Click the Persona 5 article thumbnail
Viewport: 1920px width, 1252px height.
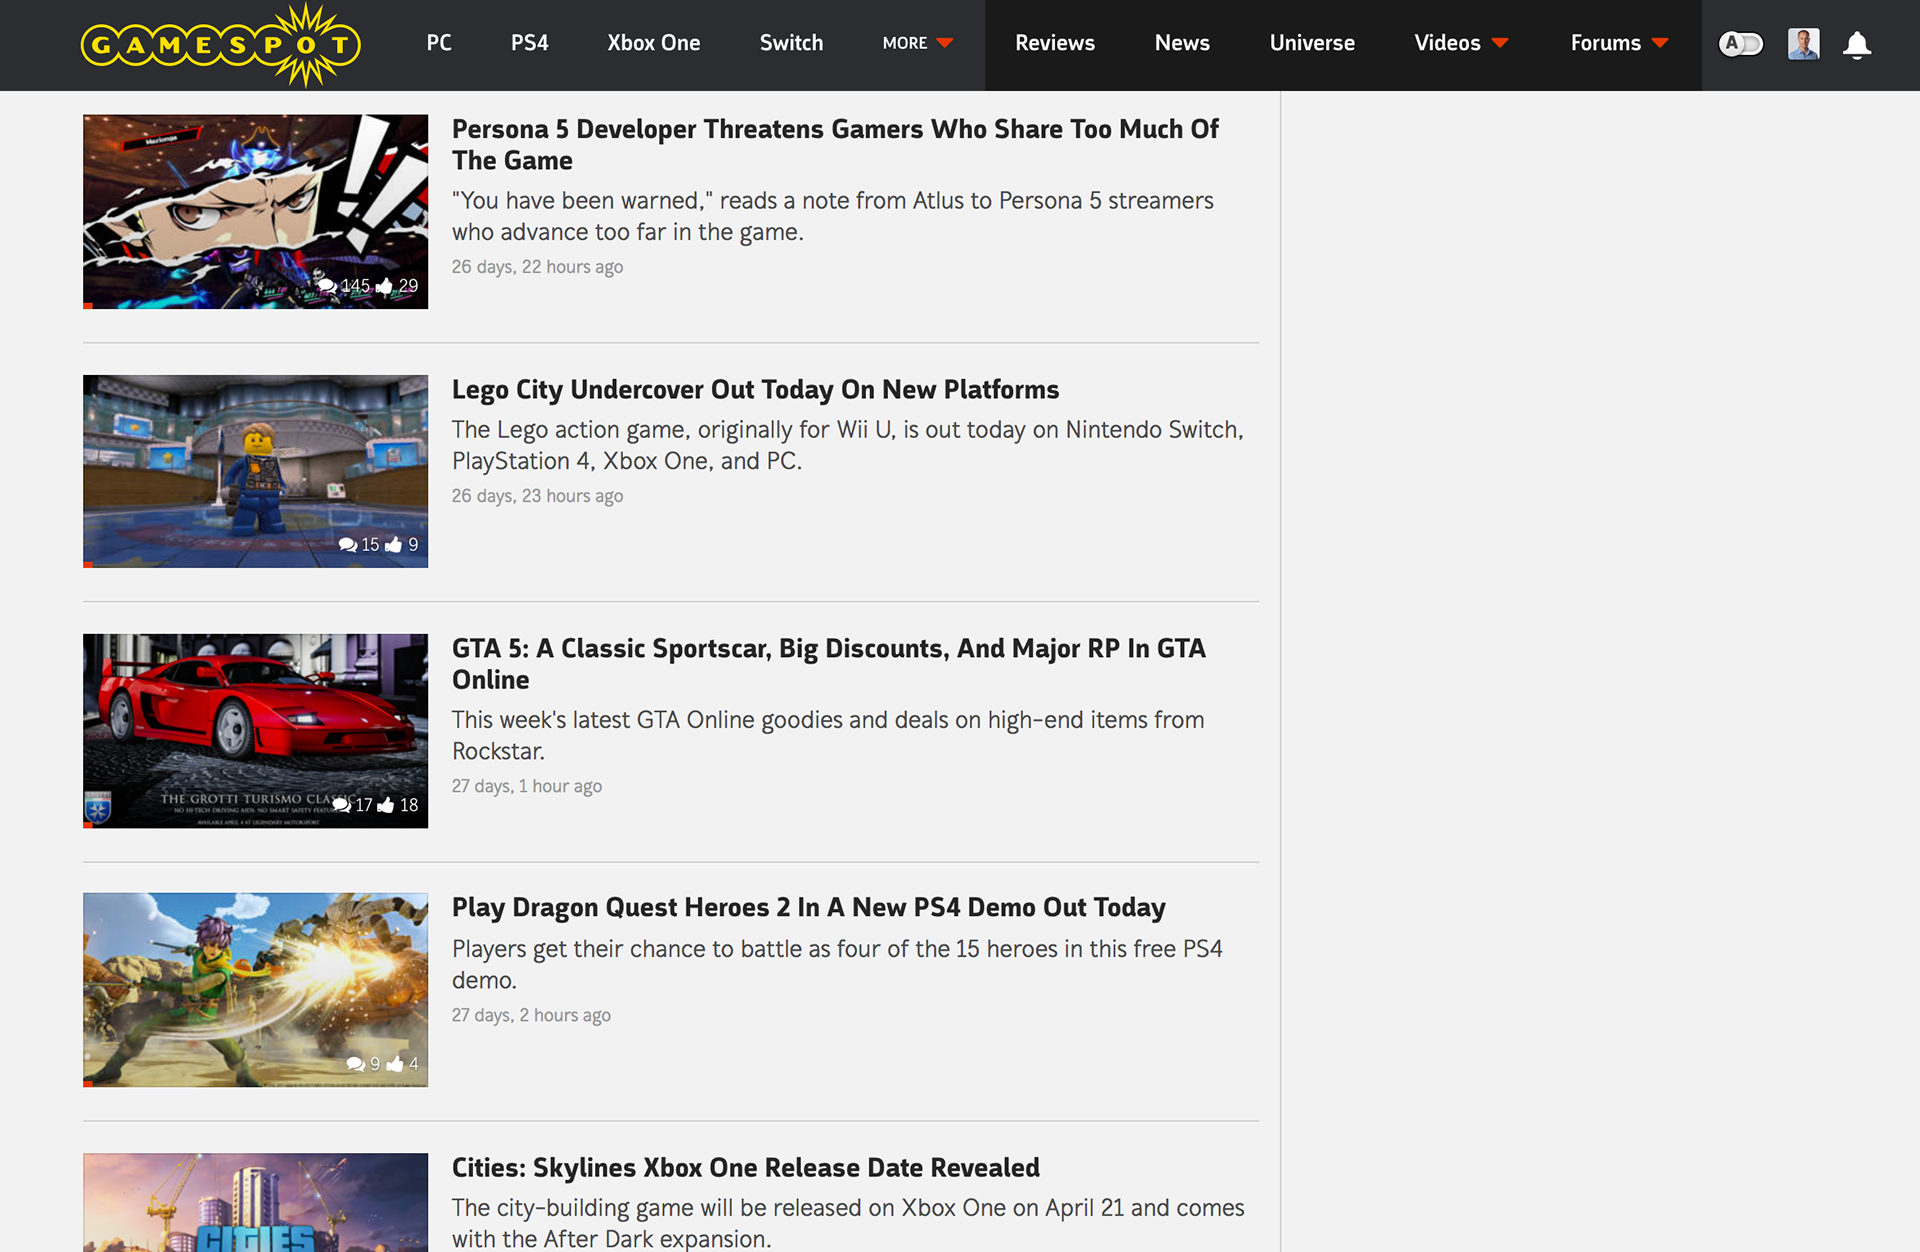point(255,212)
